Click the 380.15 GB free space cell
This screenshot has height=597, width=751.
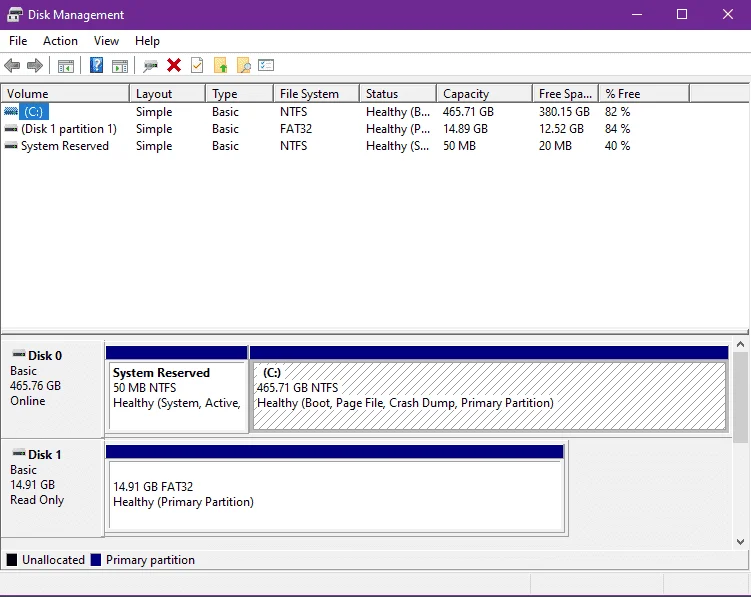(x=564, y=112)
